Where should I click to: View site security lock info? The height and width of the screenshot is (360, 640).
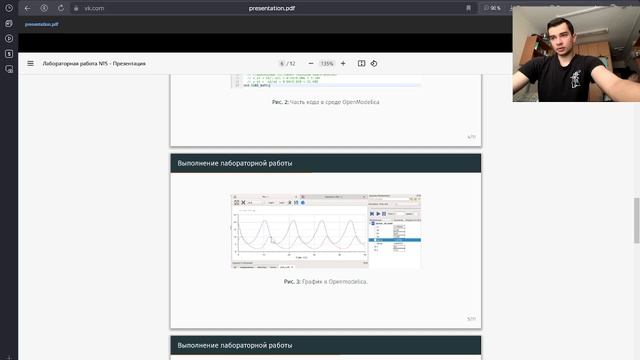click(76, 8)
